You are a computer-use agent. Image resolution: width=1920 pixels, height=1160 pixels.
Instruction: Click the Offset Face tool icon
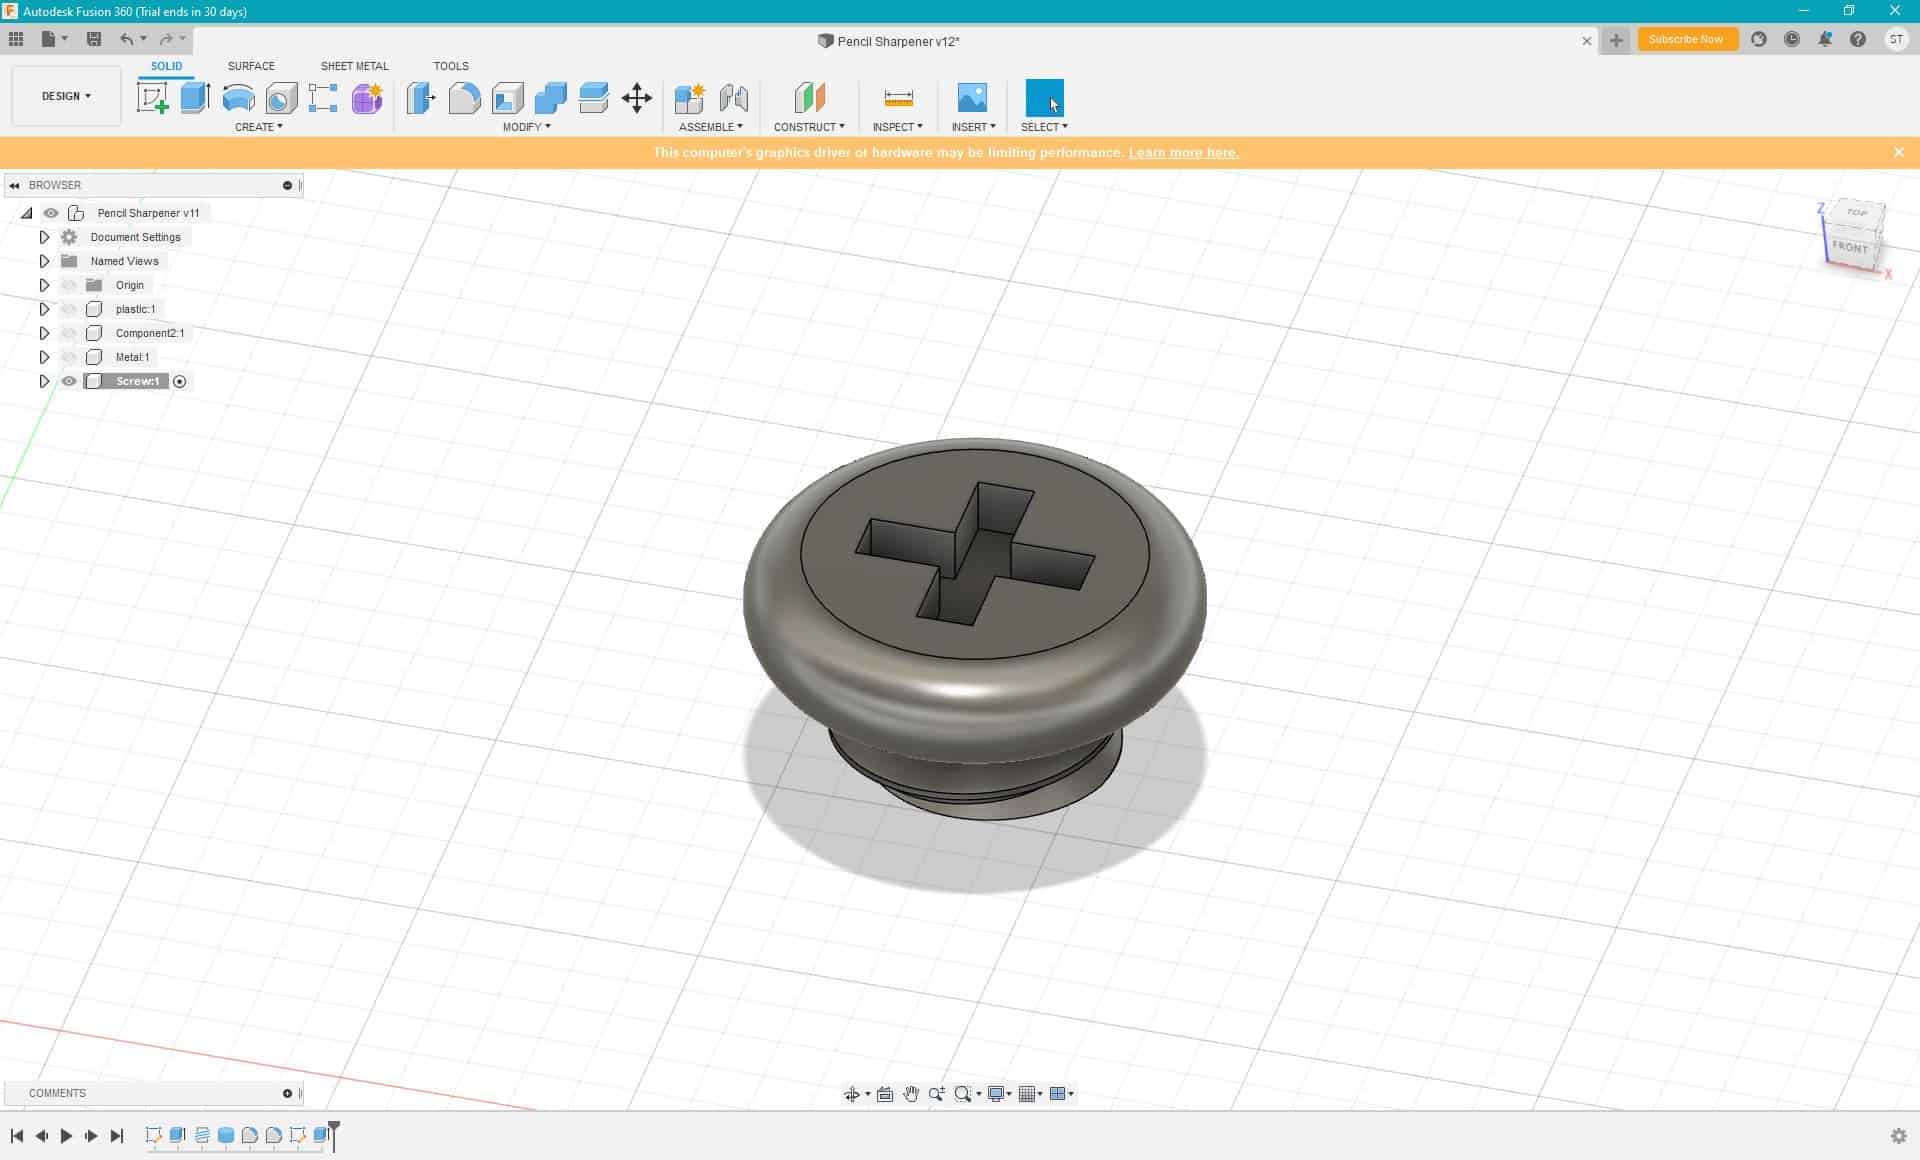(x=594, y=98)
